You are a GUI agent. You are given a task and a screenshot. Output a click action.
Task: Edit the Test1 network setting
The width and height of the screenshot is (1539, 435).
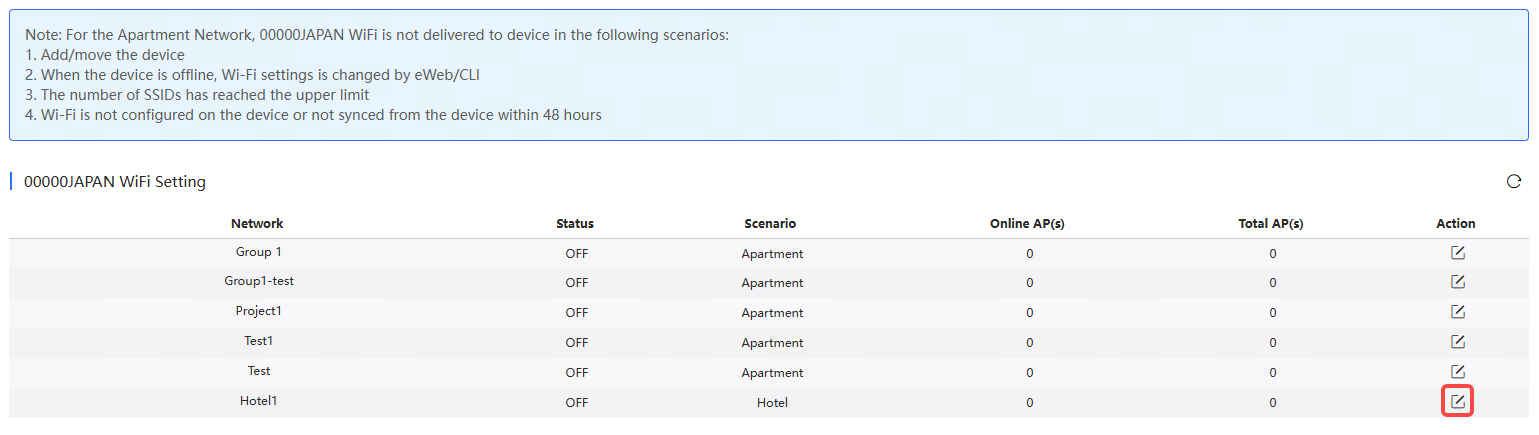pyautogui.click(x=1457, y=342)
